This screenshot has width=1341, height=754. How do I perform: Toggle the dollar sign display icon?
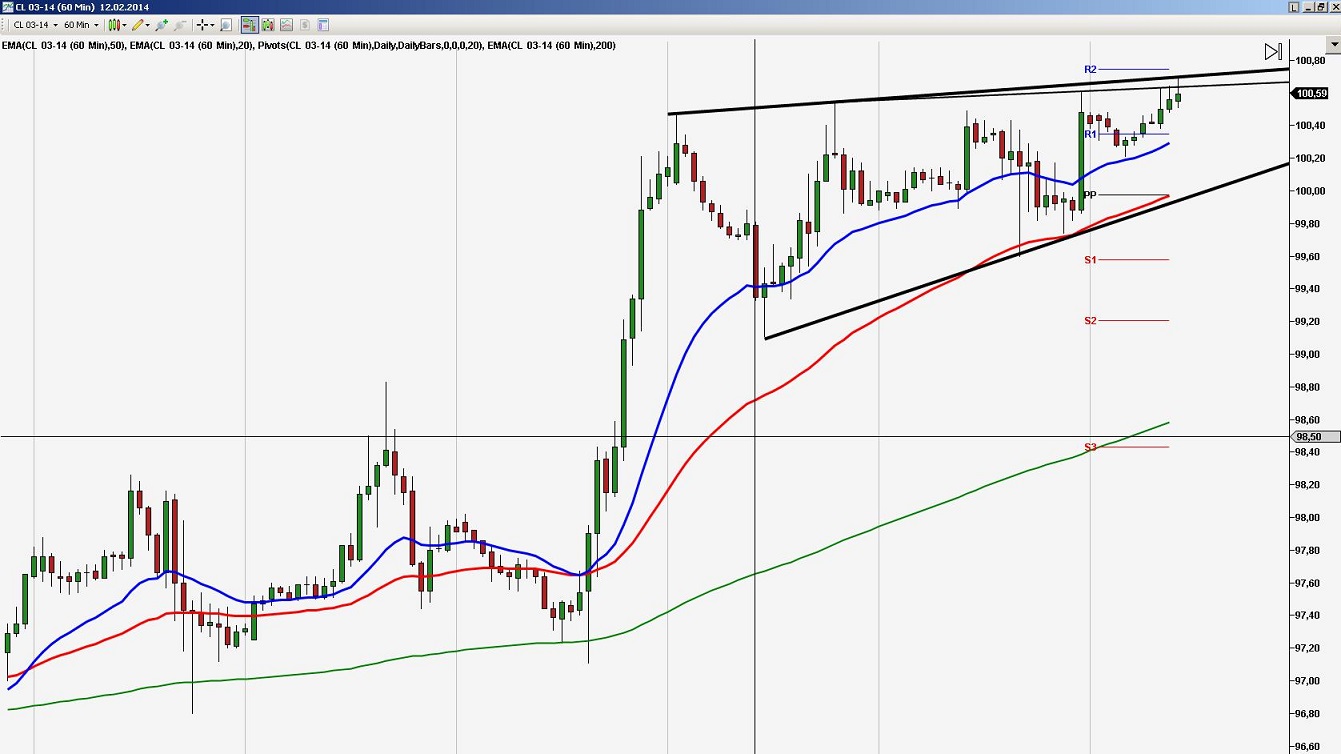click(x=306, y=24)
